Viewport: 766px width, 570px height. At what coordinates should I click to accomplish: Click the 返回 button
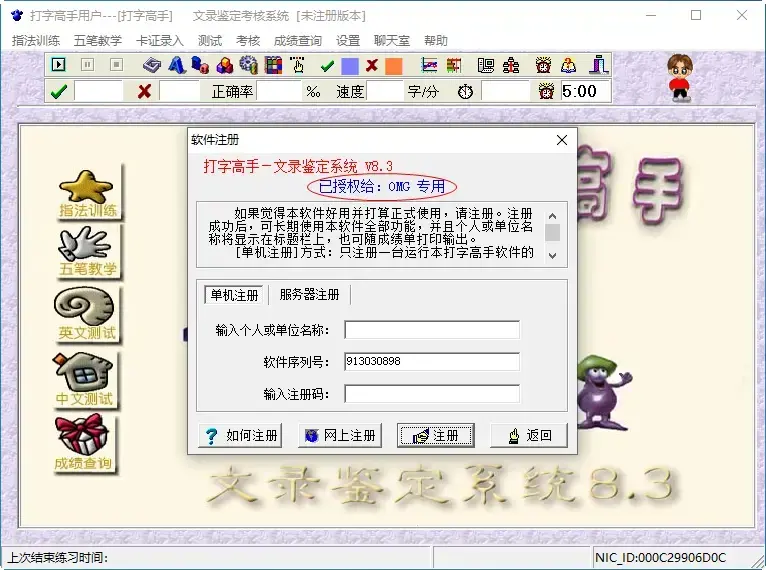tap(529, 435)
